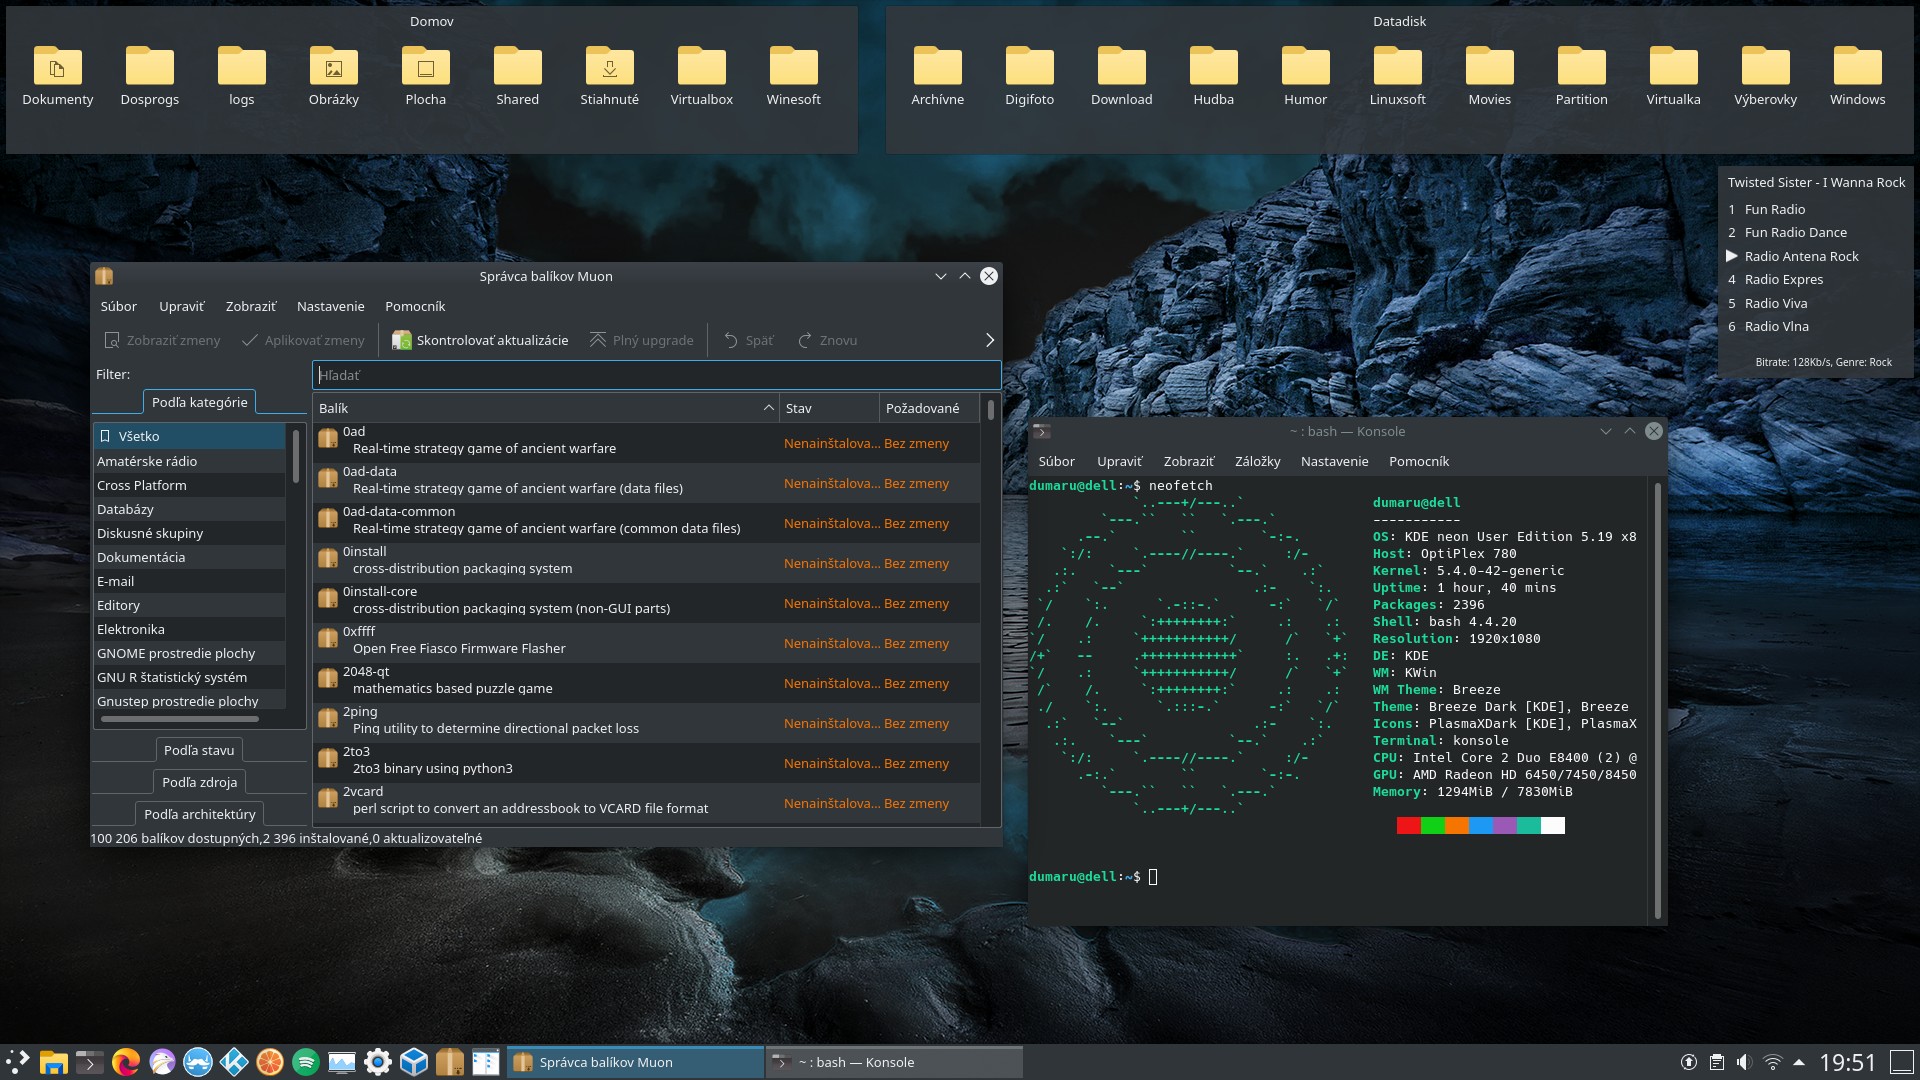
Task: Click the volume icon in system tray
Action: tap(1744, 1062)
